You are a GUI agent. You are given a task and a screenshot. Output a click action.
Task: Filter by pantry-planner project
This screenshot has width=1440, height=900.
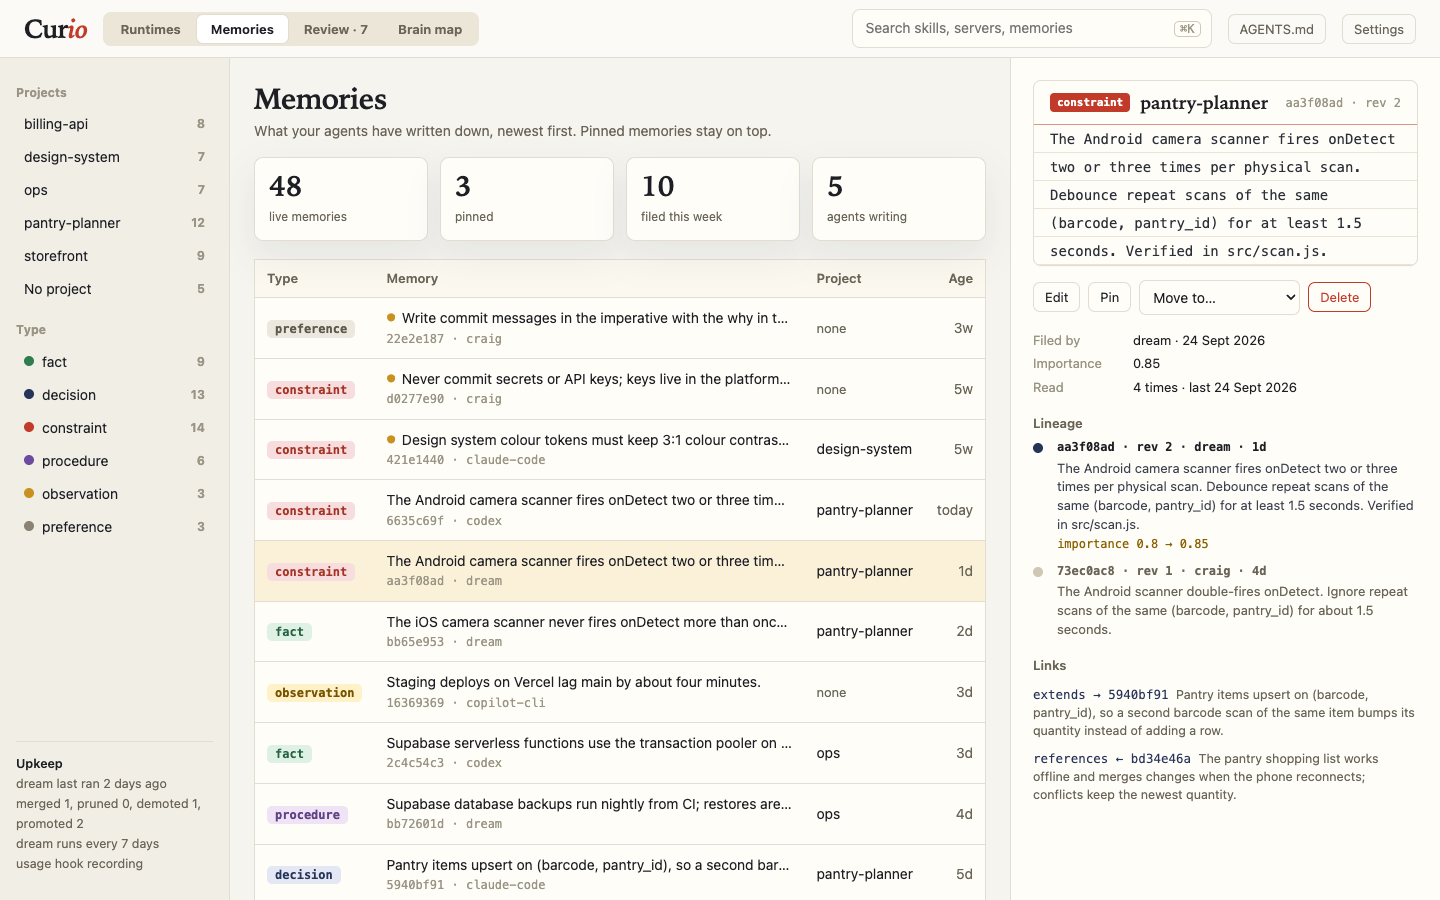pyautogui.click(x=114, y=223)
